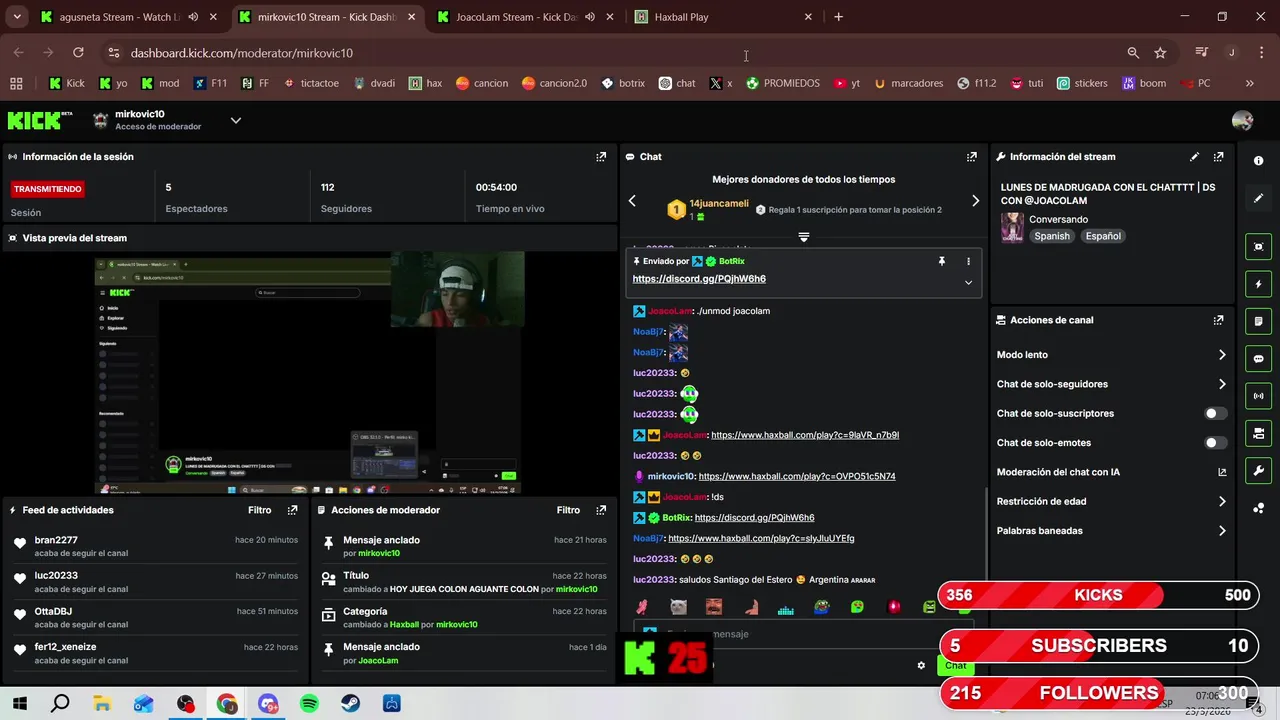Toggle Chat de solo-suscriptores switch

tap(1215, 413)
